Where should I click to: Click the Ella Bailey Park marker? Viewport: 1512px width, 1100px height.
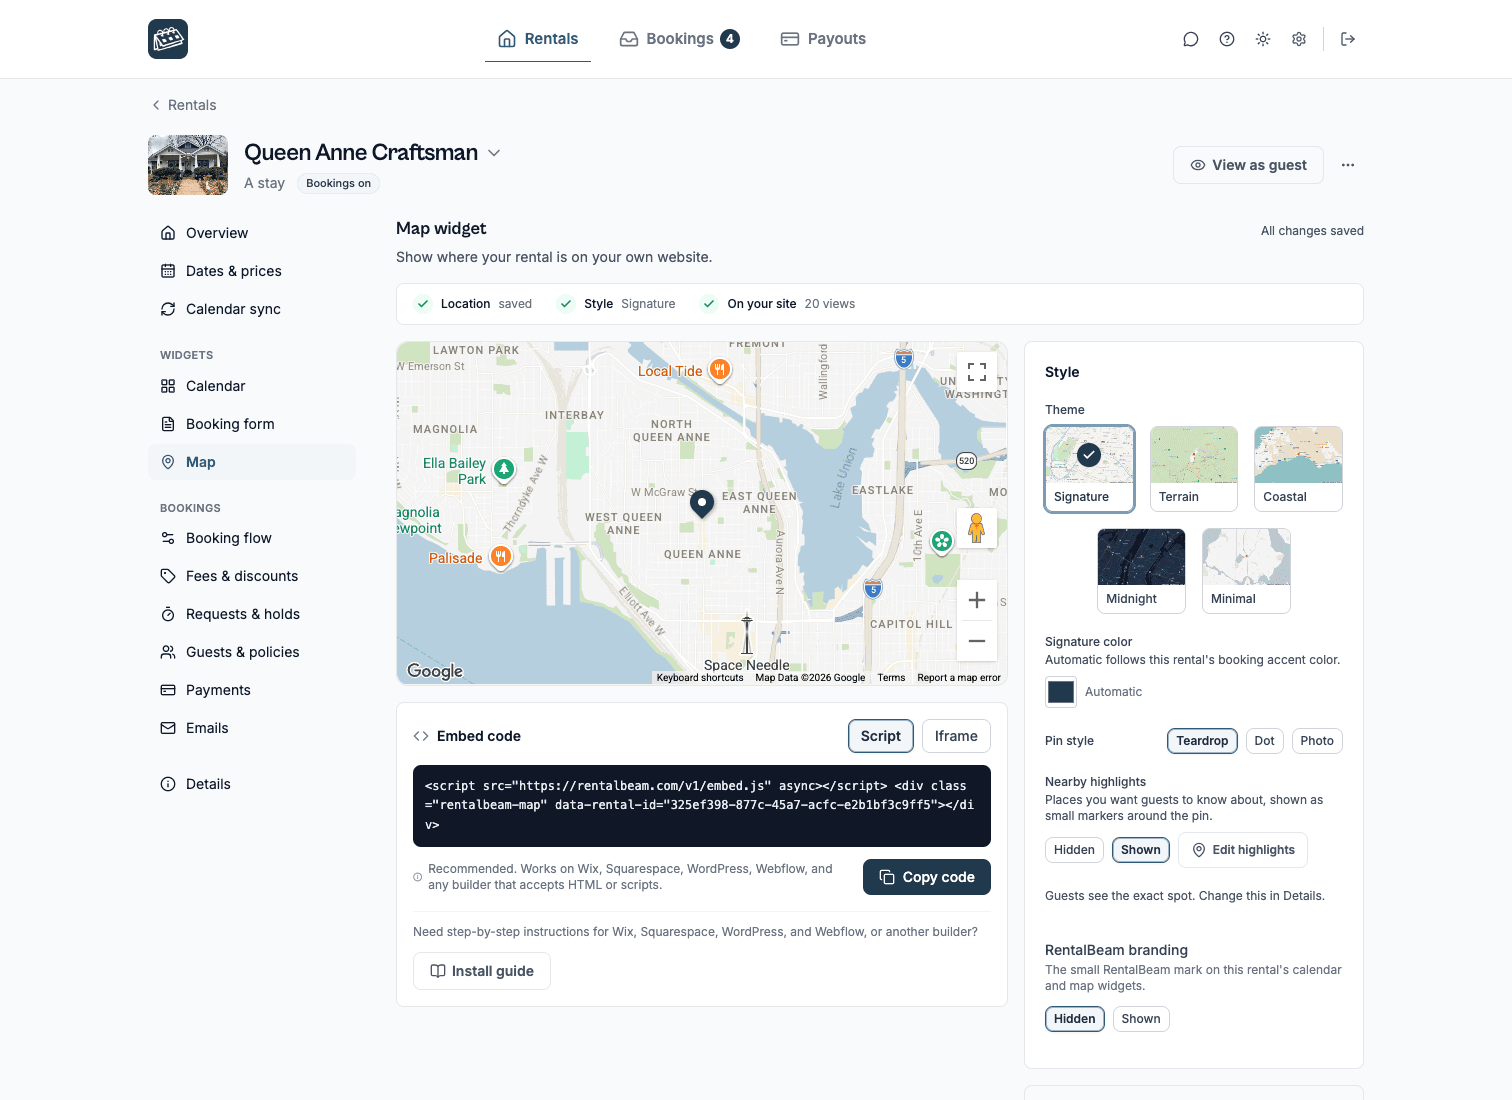click(504, 469)
